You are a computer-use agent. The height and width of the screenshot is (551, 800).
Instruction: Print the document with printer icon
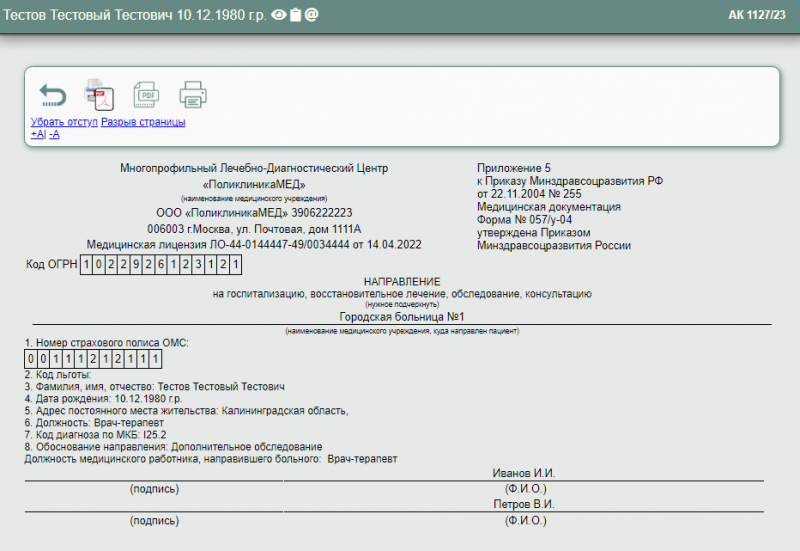click(x=193, y=95)
